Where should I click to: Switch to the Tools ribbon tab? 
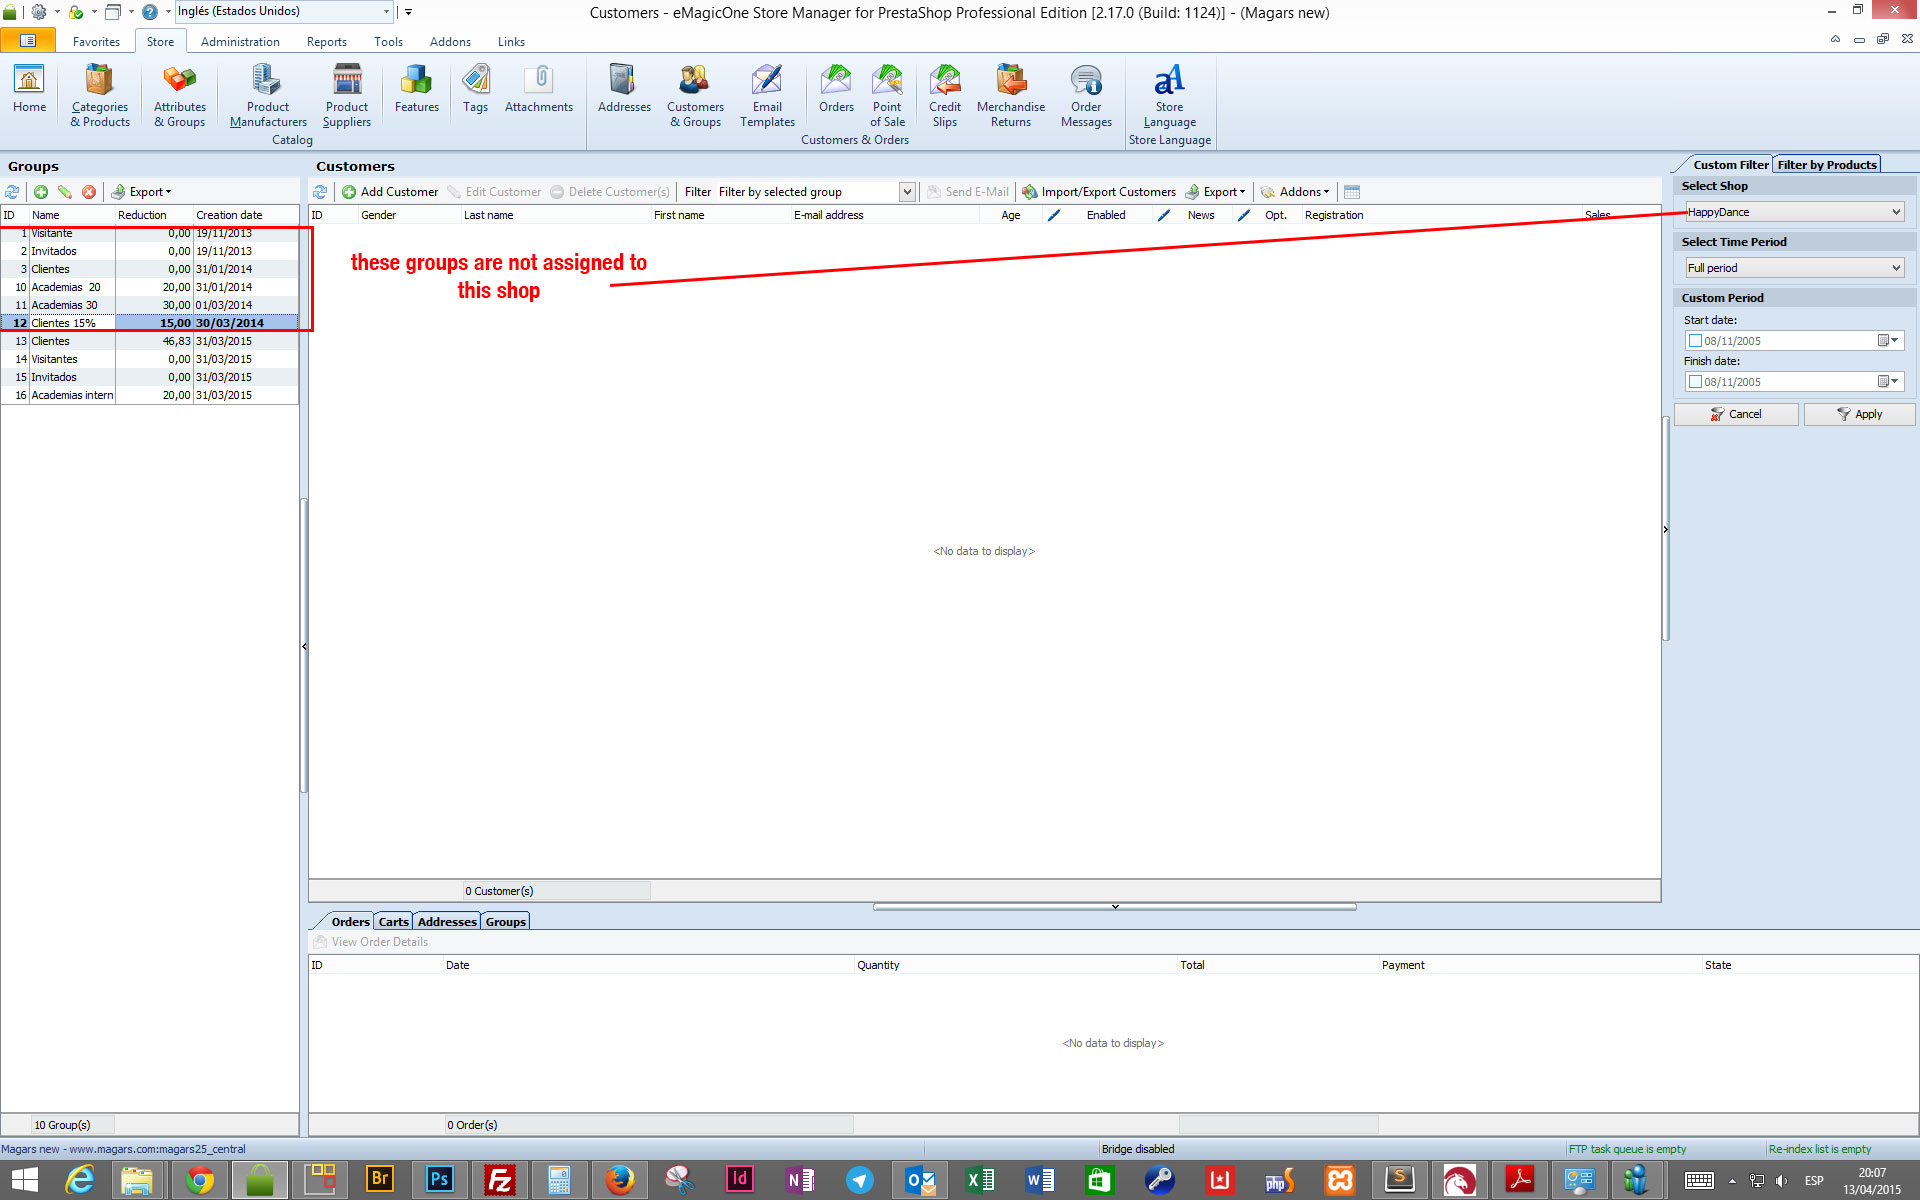click(x=388, y=42)
